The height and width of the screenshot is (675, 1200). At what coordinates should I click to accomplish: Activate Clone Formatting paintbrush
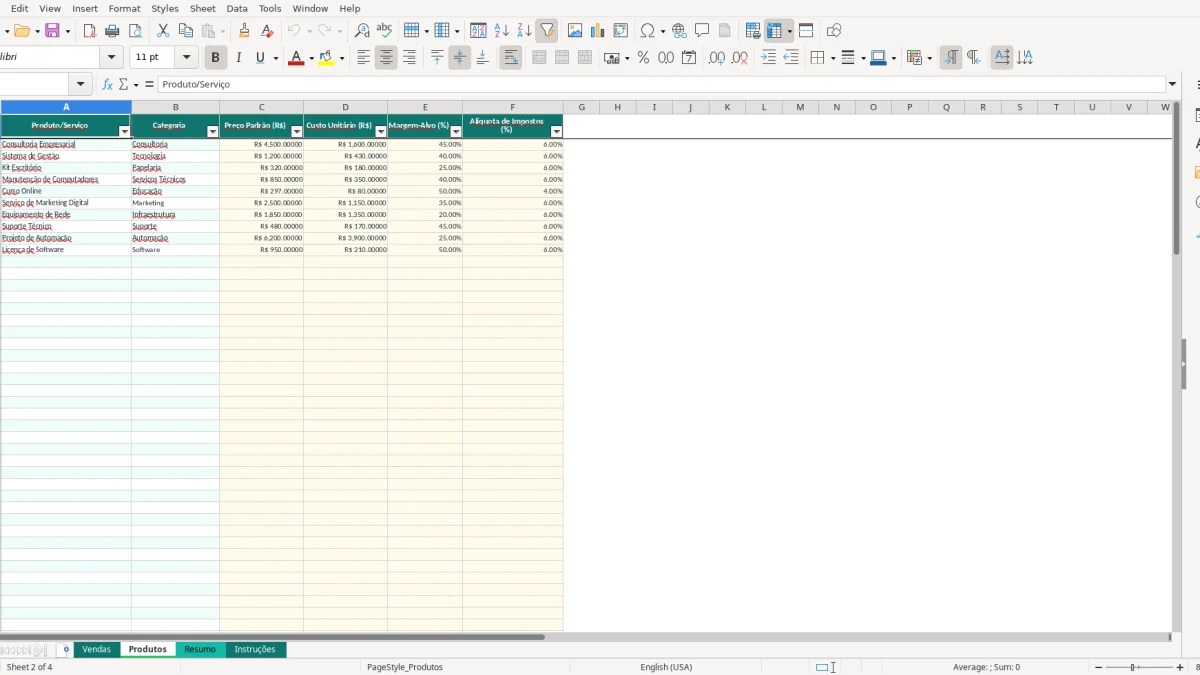[244, 31]
